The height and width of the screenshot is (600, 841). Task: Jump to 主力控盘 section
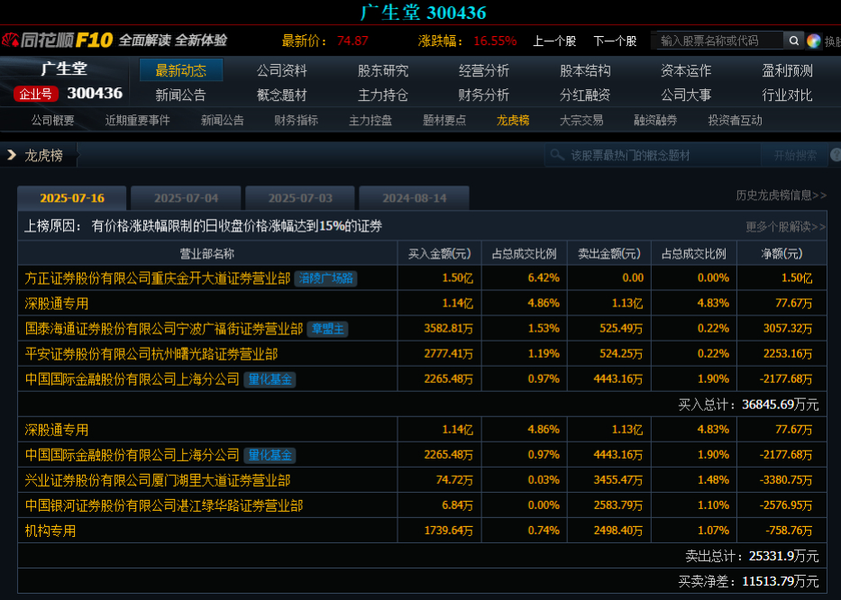[370, 121]
